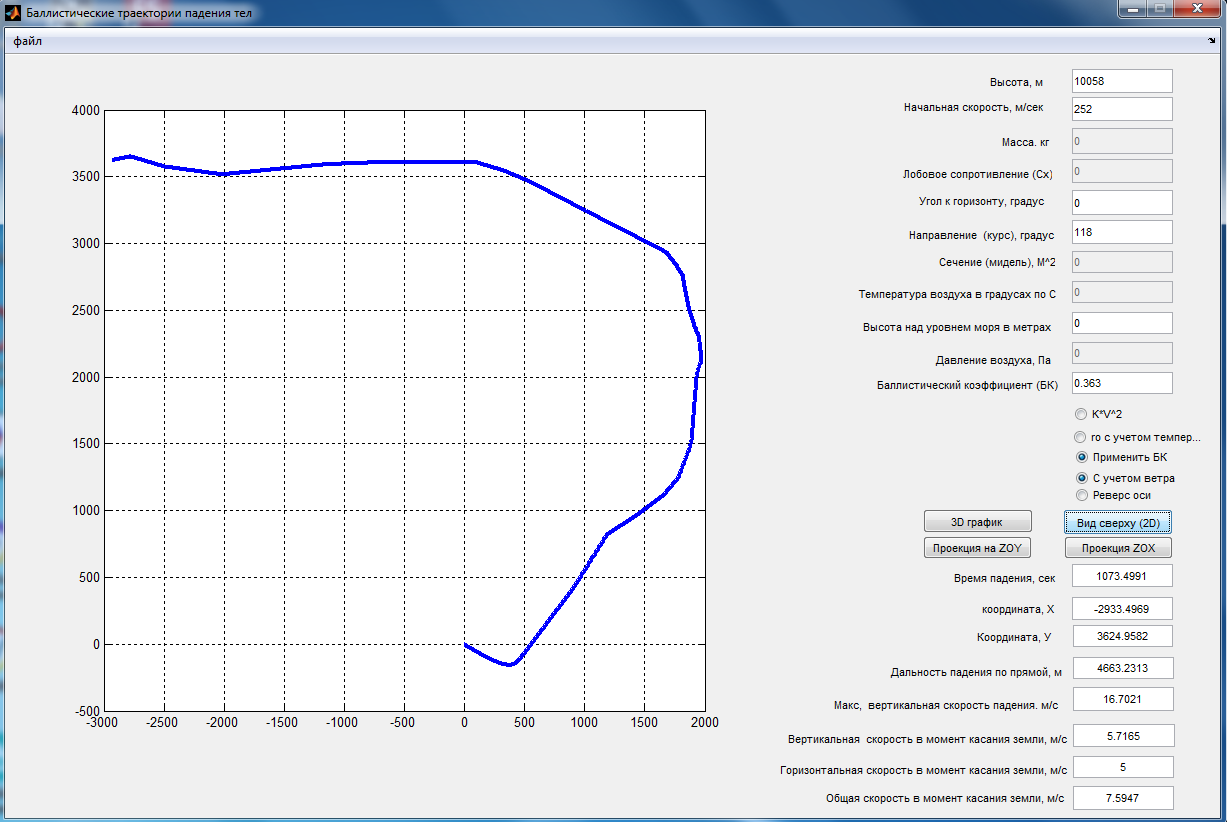Viewport: 1227px width, 822px height.
Task: Click the x-axis tick label -3000
Action: (x=104, y=722)
